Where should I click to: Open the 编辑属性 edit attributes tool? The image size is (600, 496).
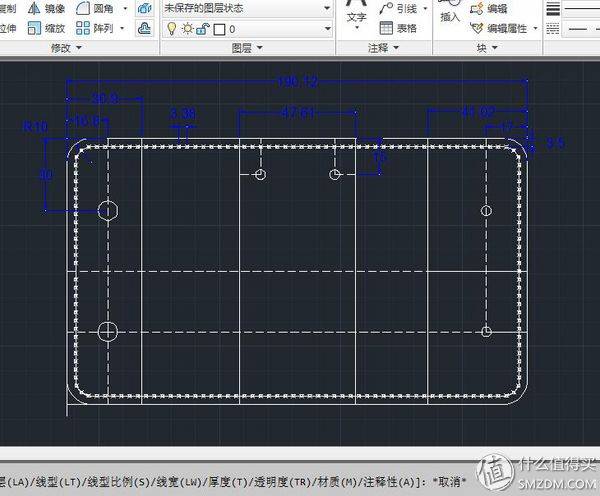tap(499, 28)
